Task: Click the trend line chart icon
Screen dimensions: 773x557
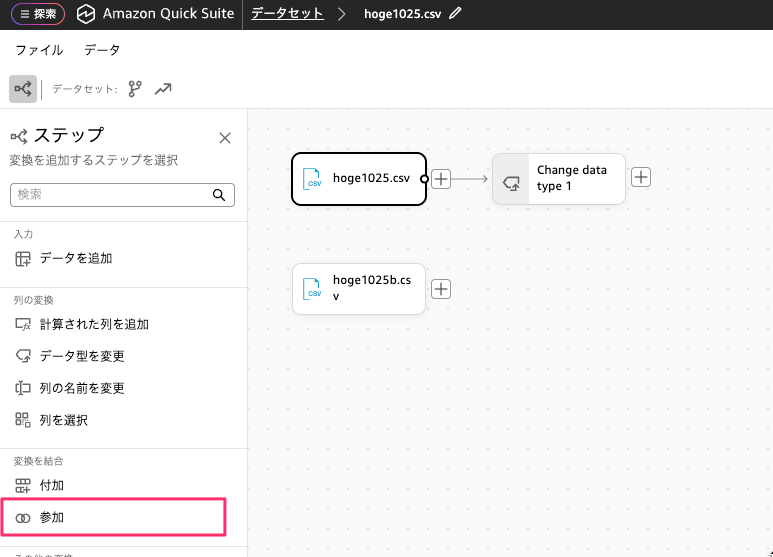Action: (163, 89)
